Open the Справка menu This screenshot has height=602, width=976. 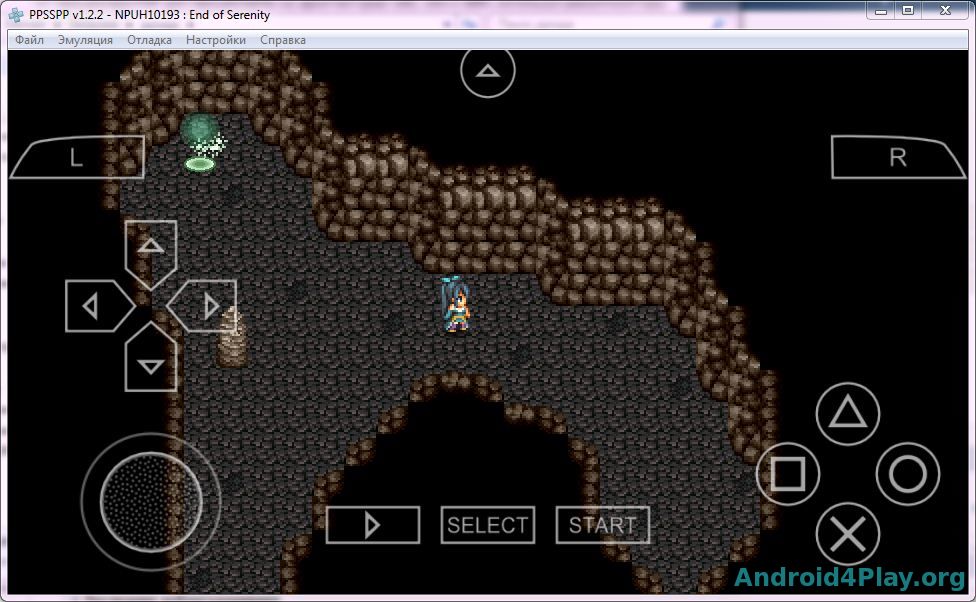[283, 40]
